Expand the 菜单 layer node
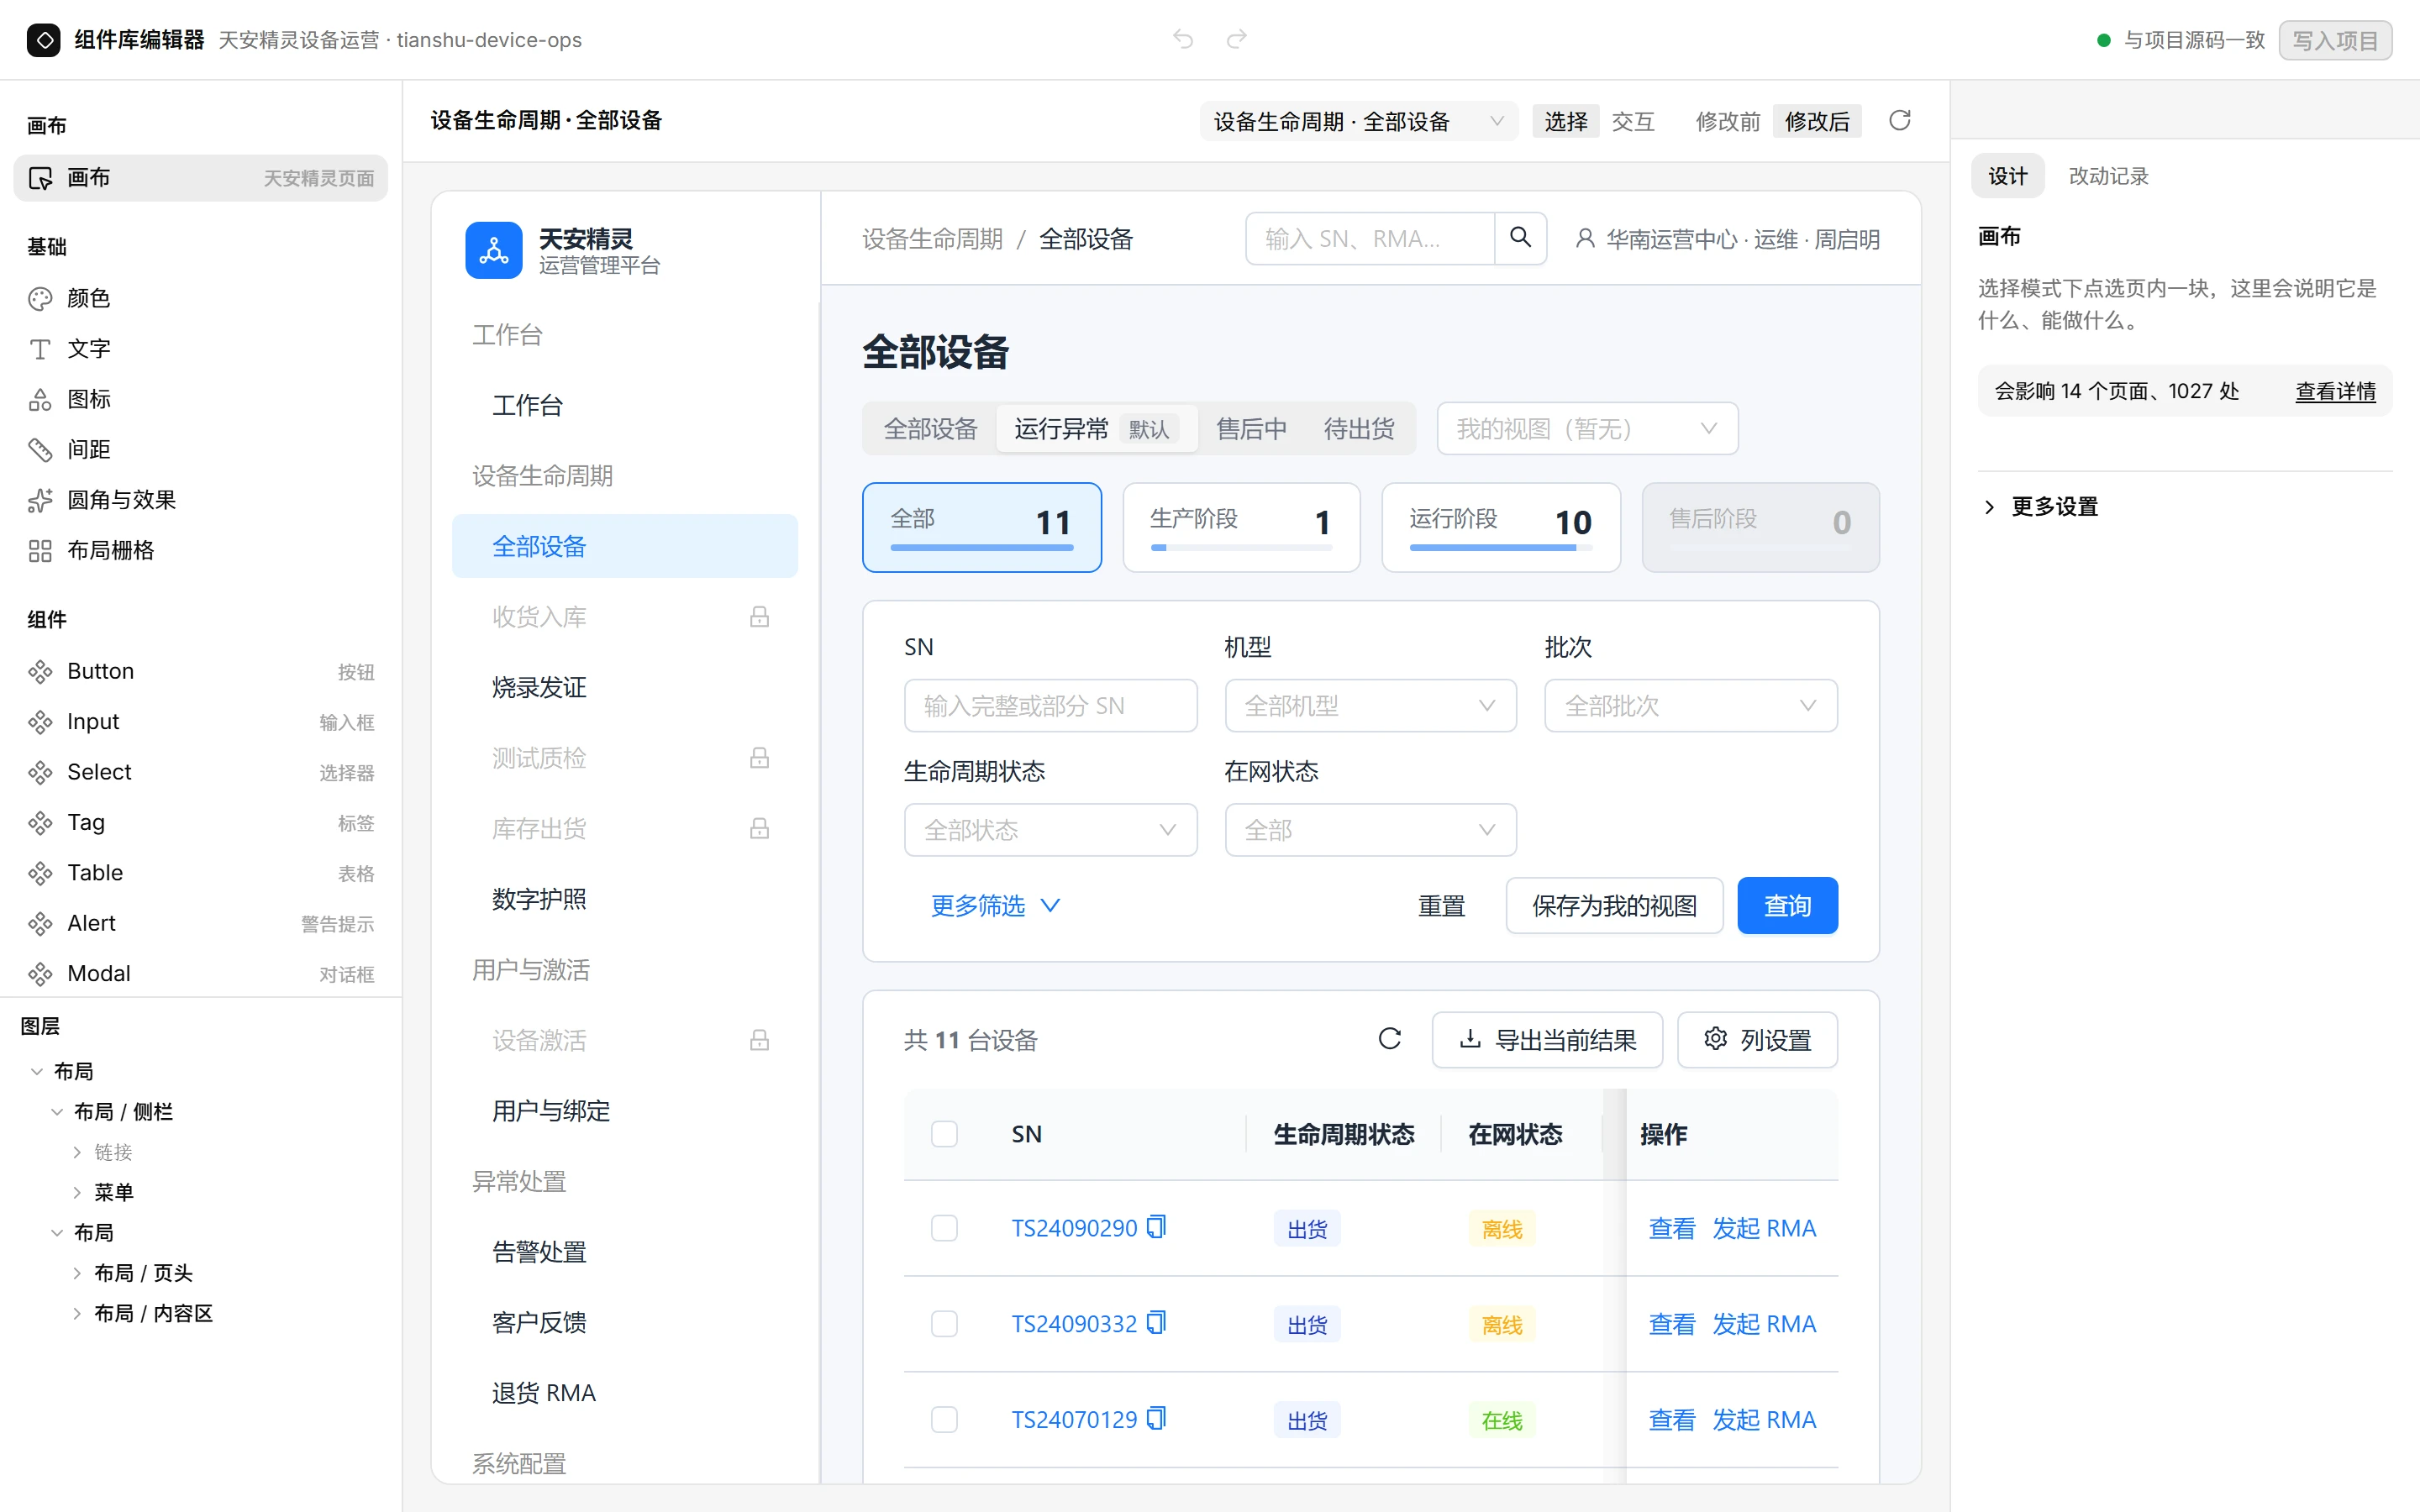This screenshot has width=2420, height=1512. click(77, 1192)
